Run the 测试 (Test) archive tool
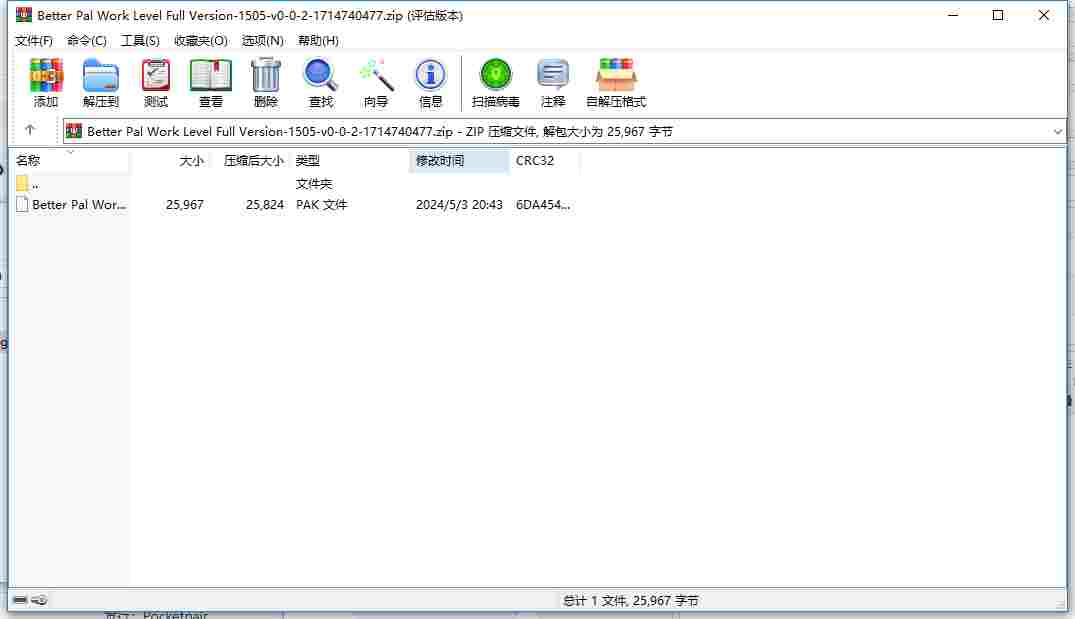This screenshot has height=619, width=1075. point(156,83)
